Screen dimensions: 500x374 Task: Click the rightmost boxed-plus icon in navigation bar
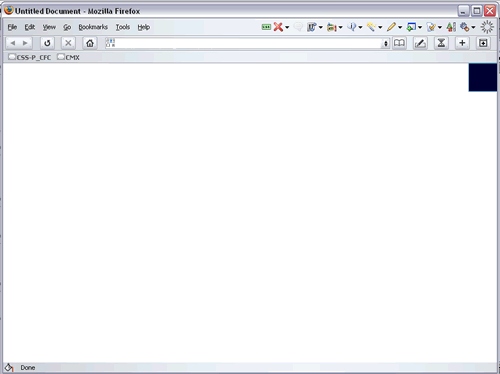(x=483, y=43)
